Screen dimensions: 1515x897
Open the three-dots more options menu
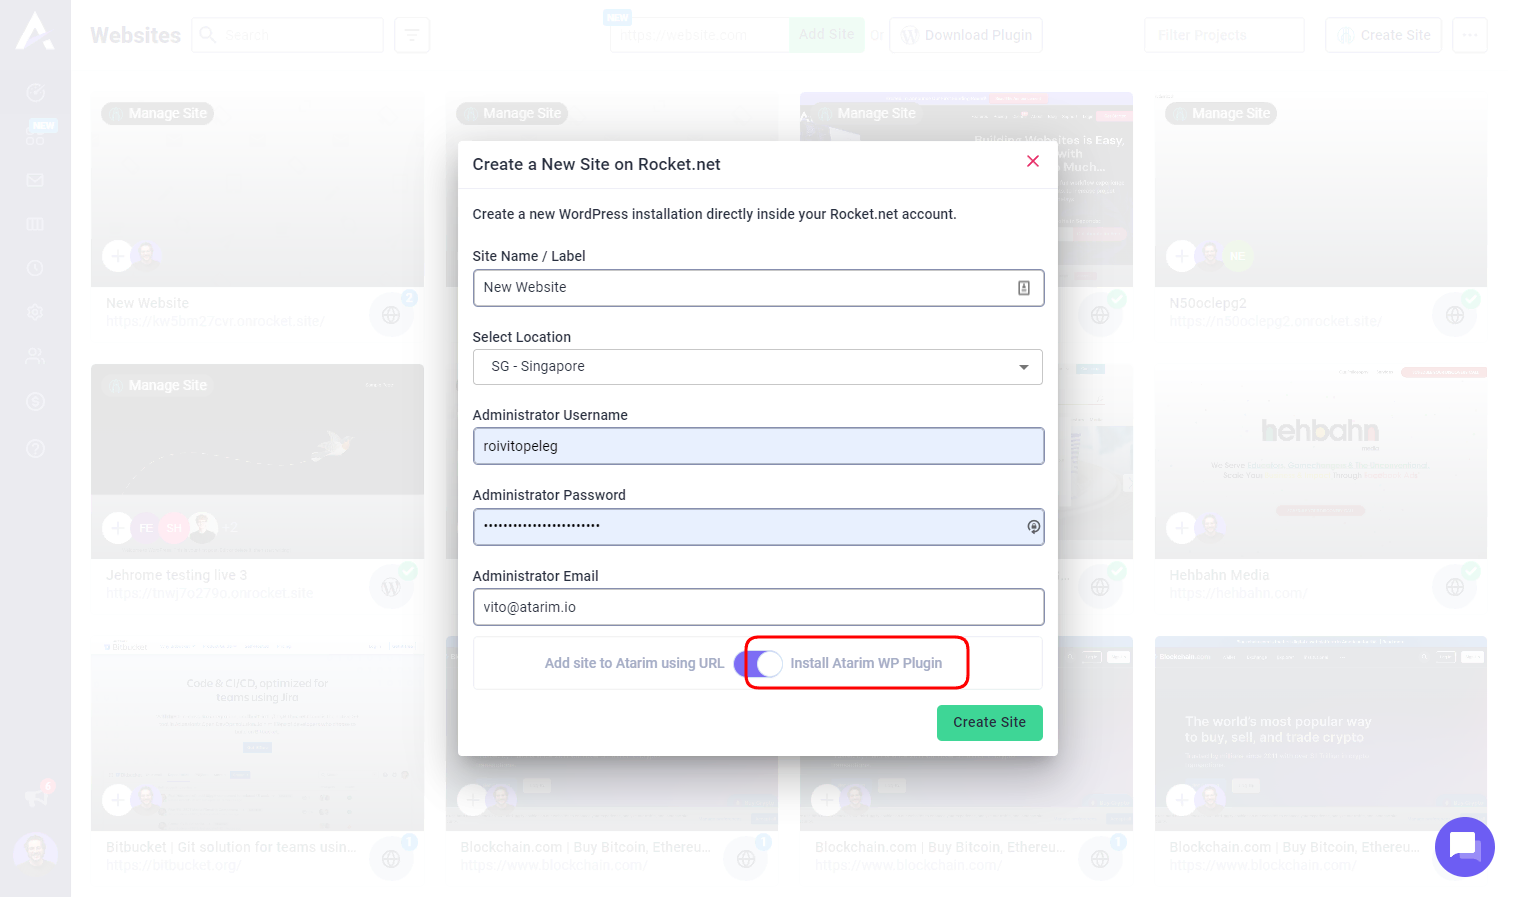pyautogui.click(x=1469, y=35)
